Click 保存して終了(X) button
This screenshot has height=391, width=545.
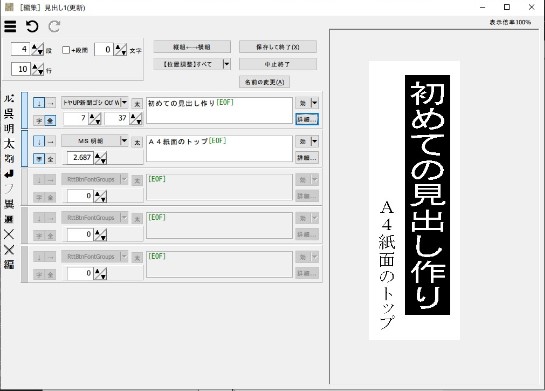click(278, 47)
